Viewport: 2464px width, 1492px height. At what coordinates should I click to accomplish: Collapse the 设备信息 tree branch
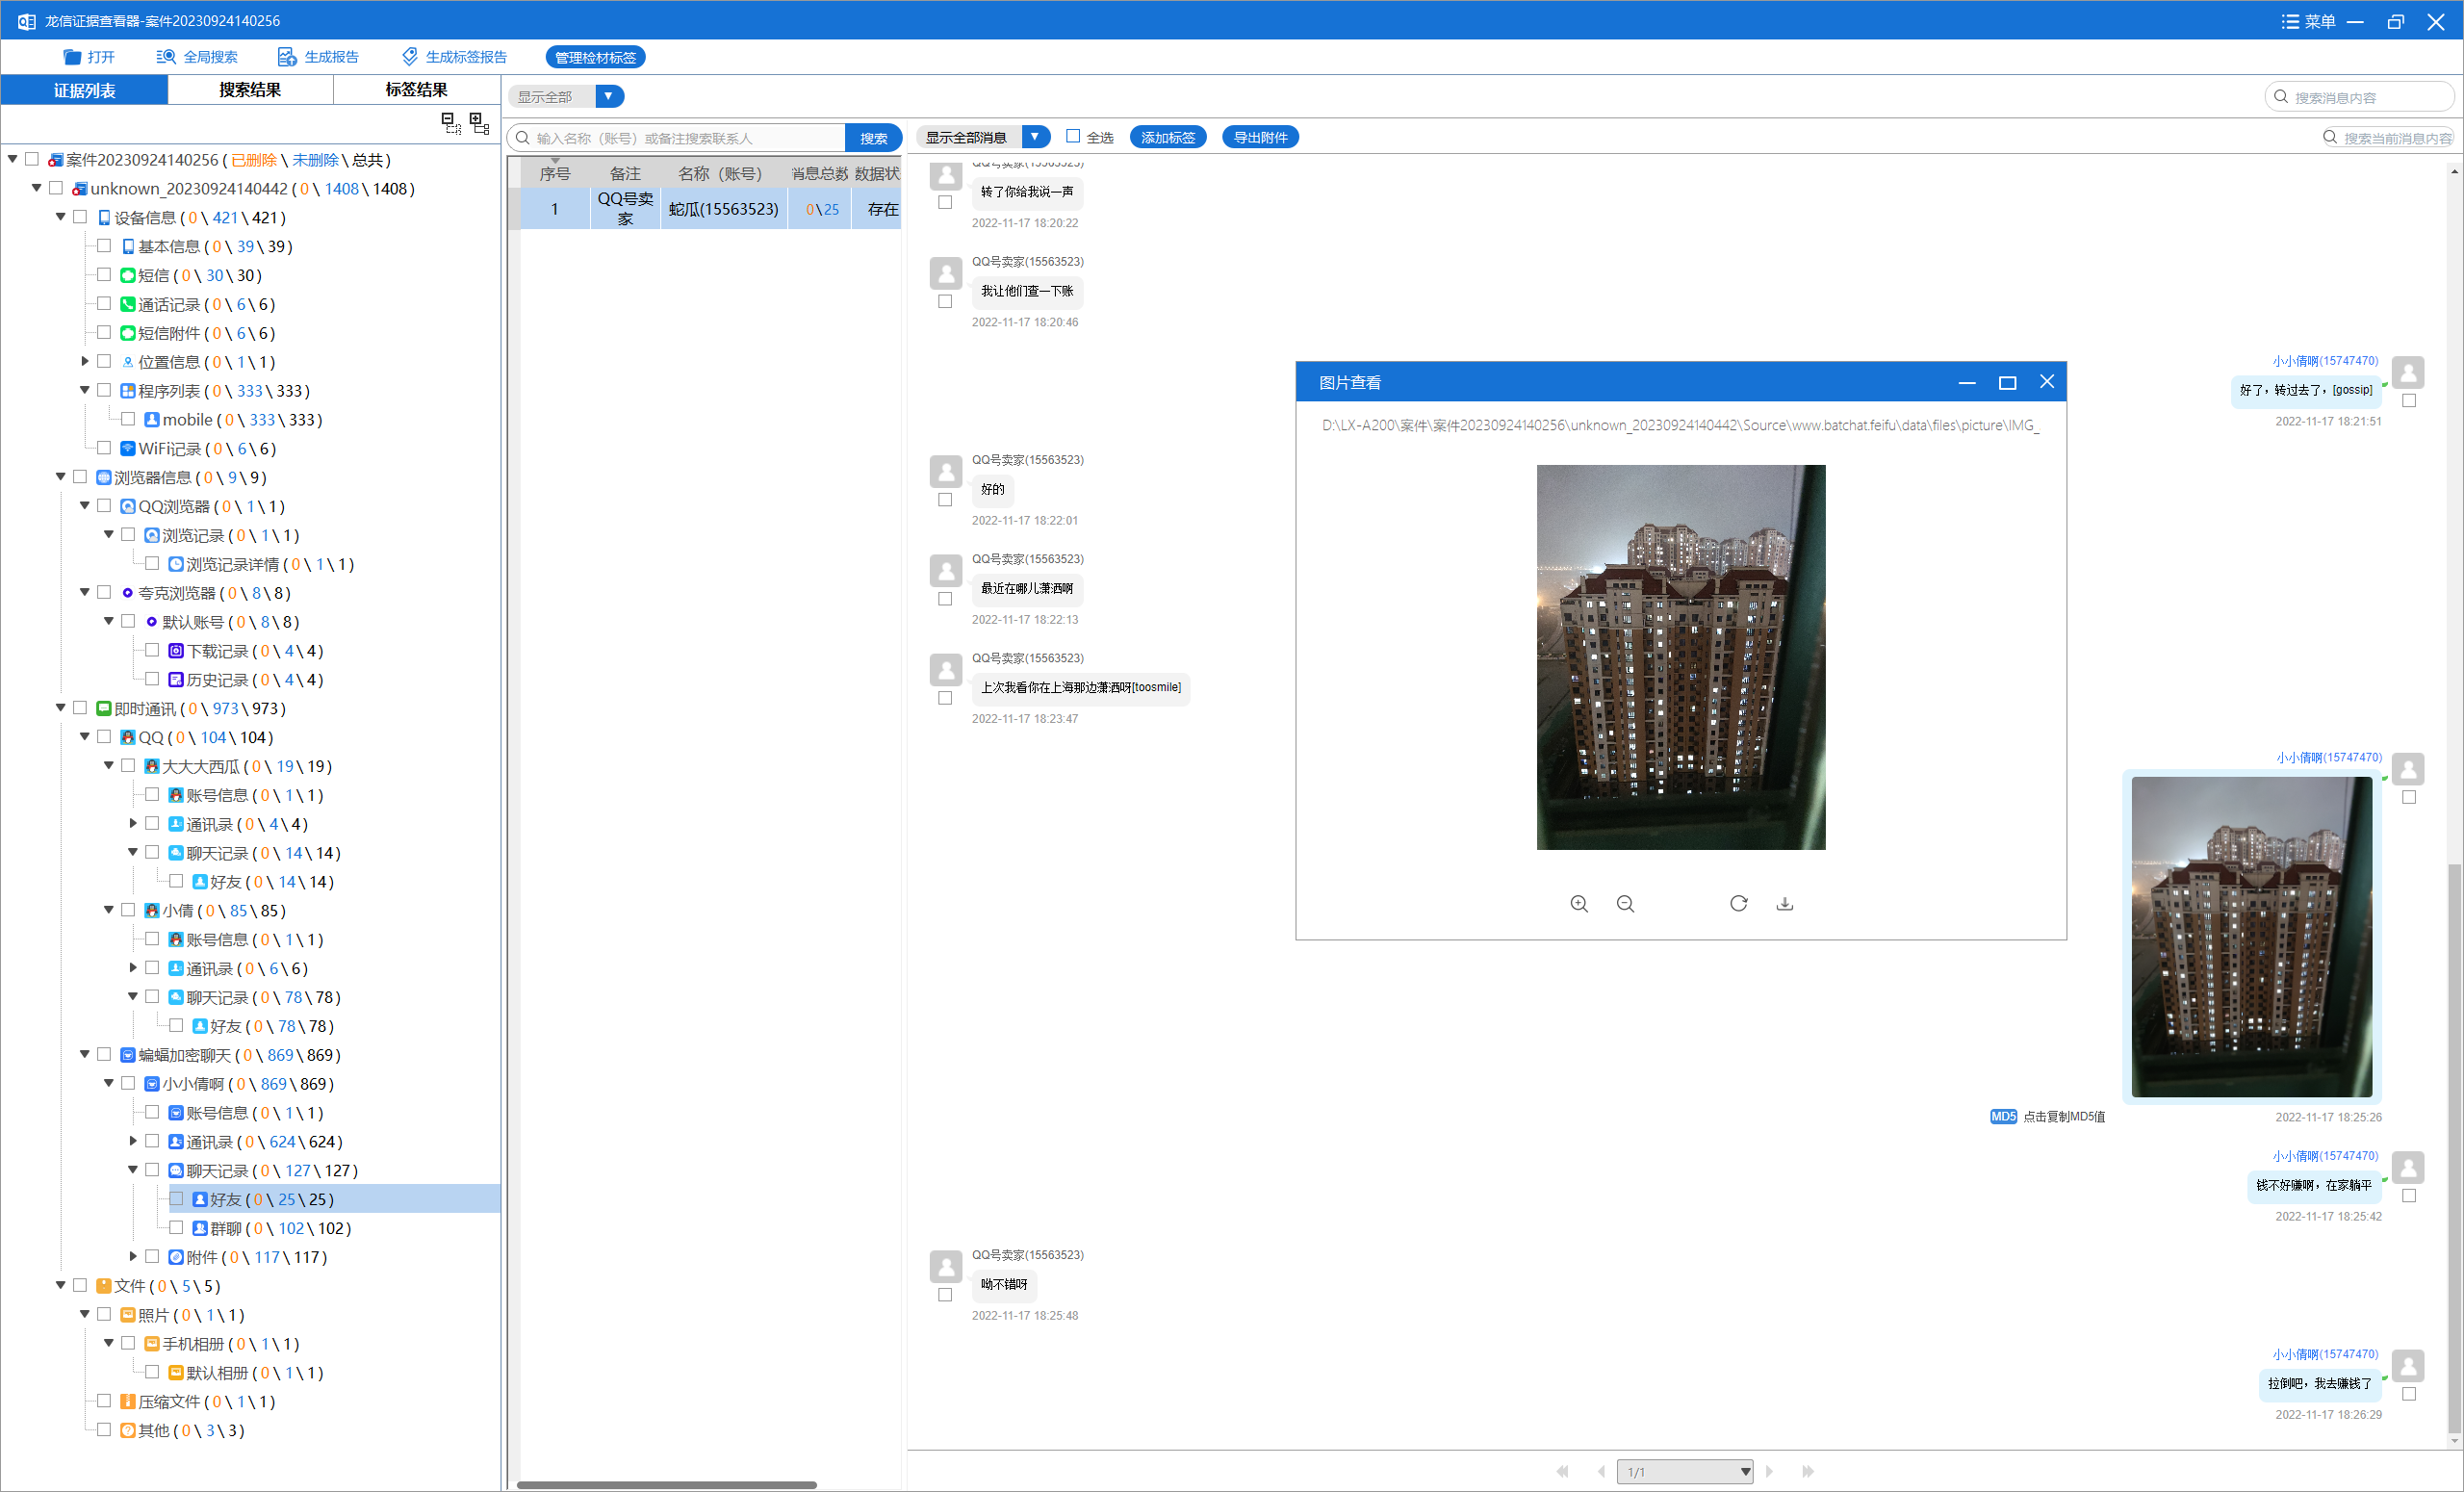60,217
